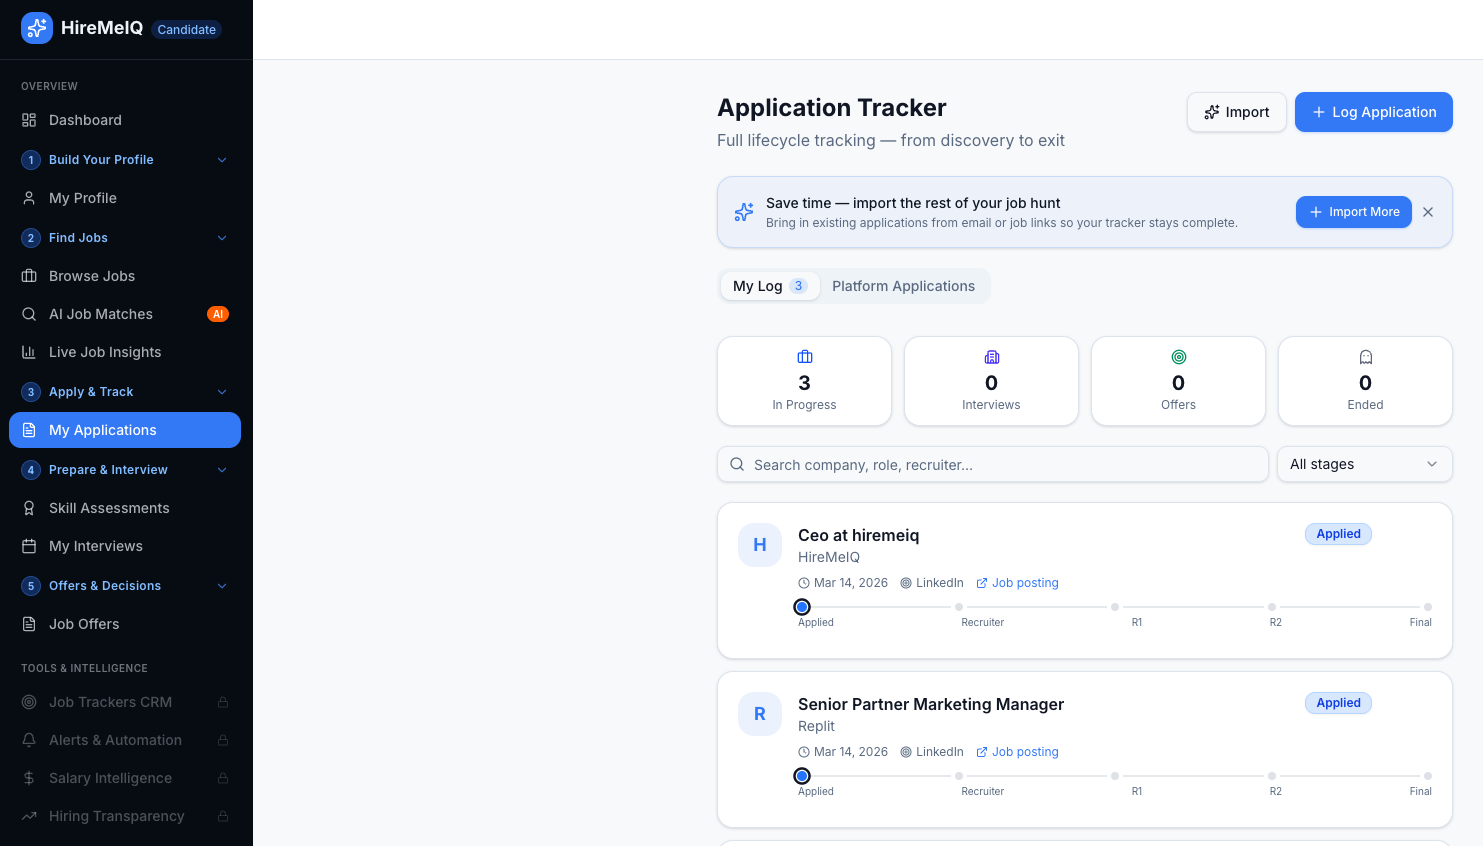Switch to the Platform Applications tab
Viewport: 1483px width, 846px height.
pos(903,286)
